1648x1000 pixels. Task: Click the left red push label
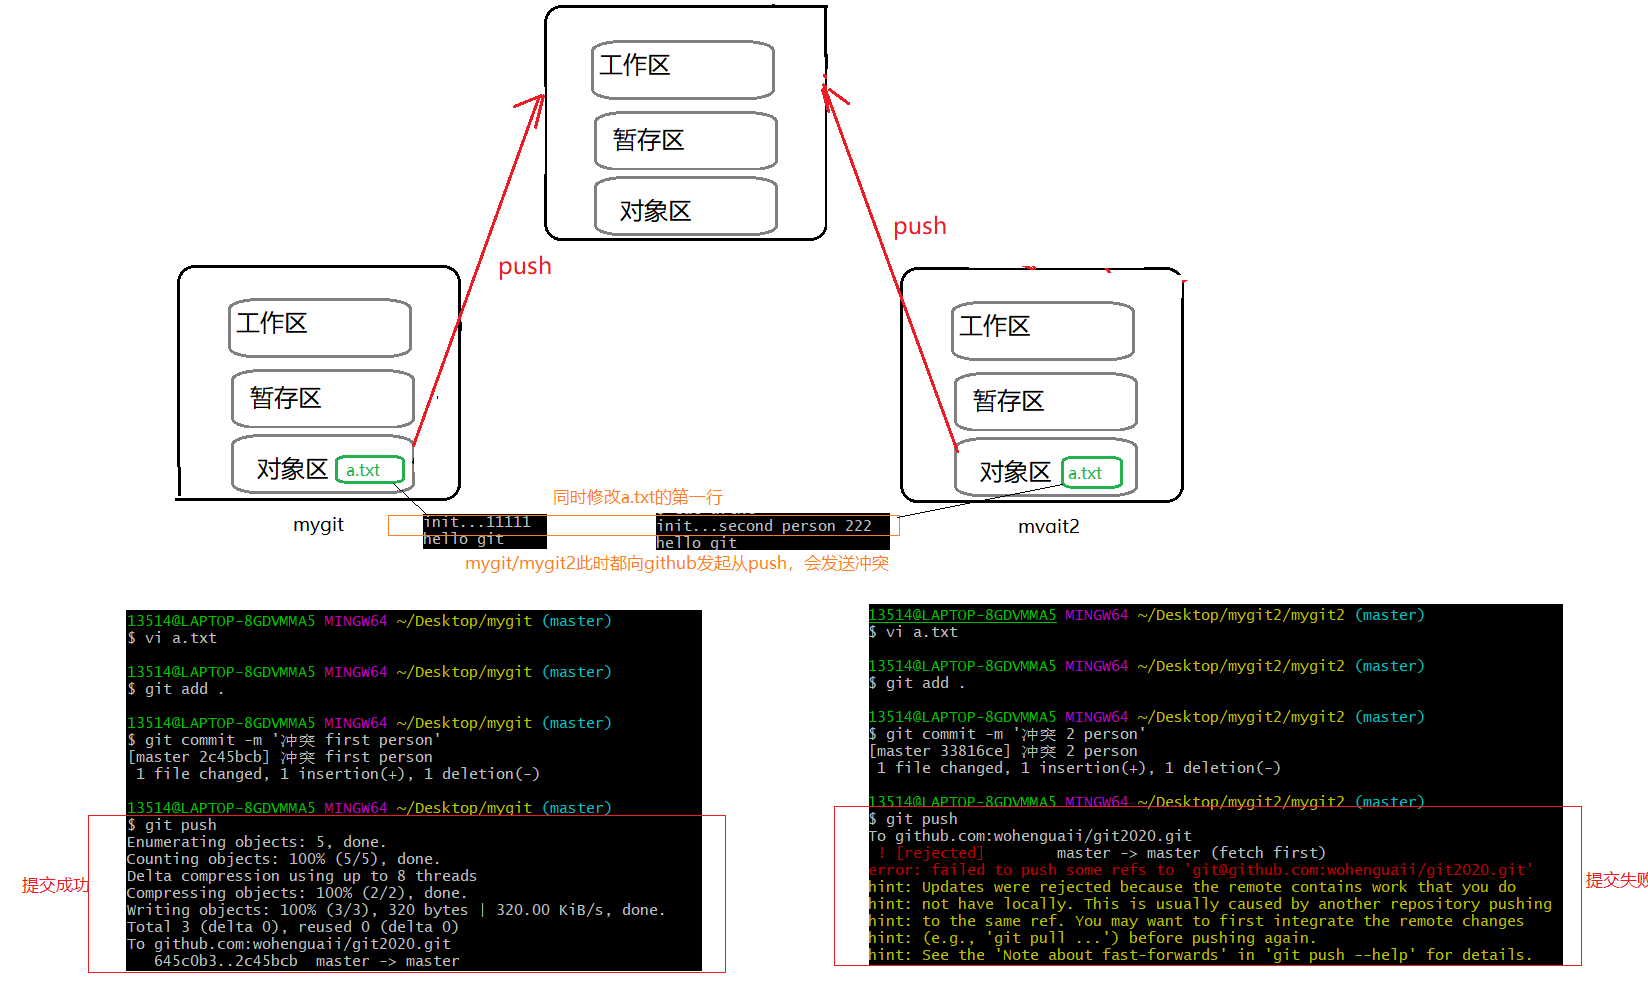tap(525, 266)
